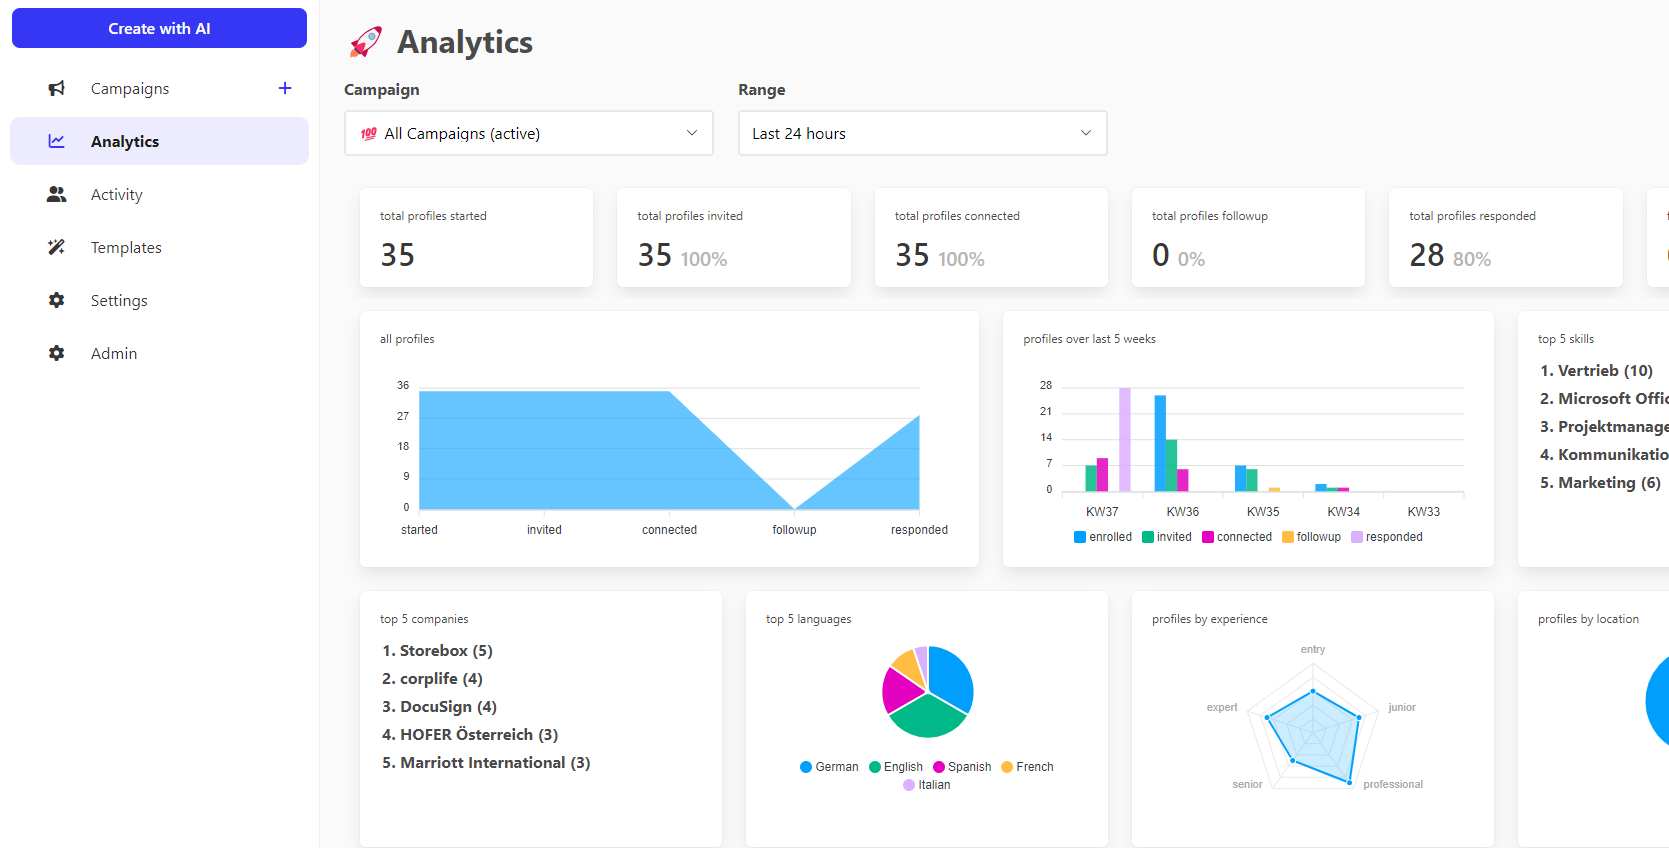Click the Templates magic wand icon

click(57, 247)
